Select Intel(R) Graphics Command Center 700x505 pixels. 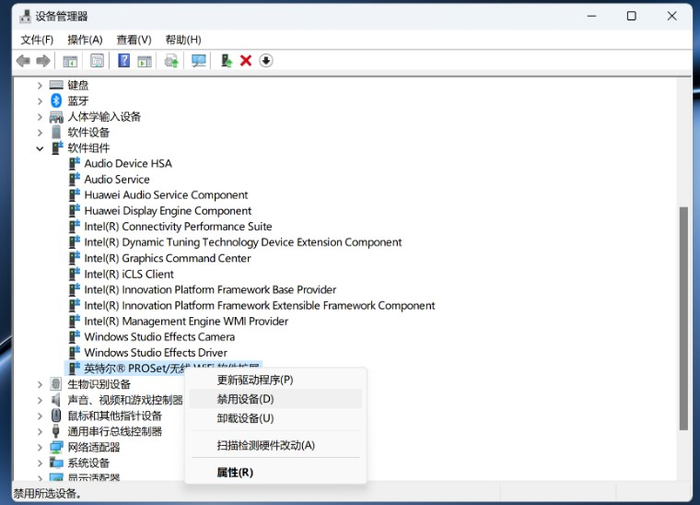pyautogui.click(x=167, y=258)
